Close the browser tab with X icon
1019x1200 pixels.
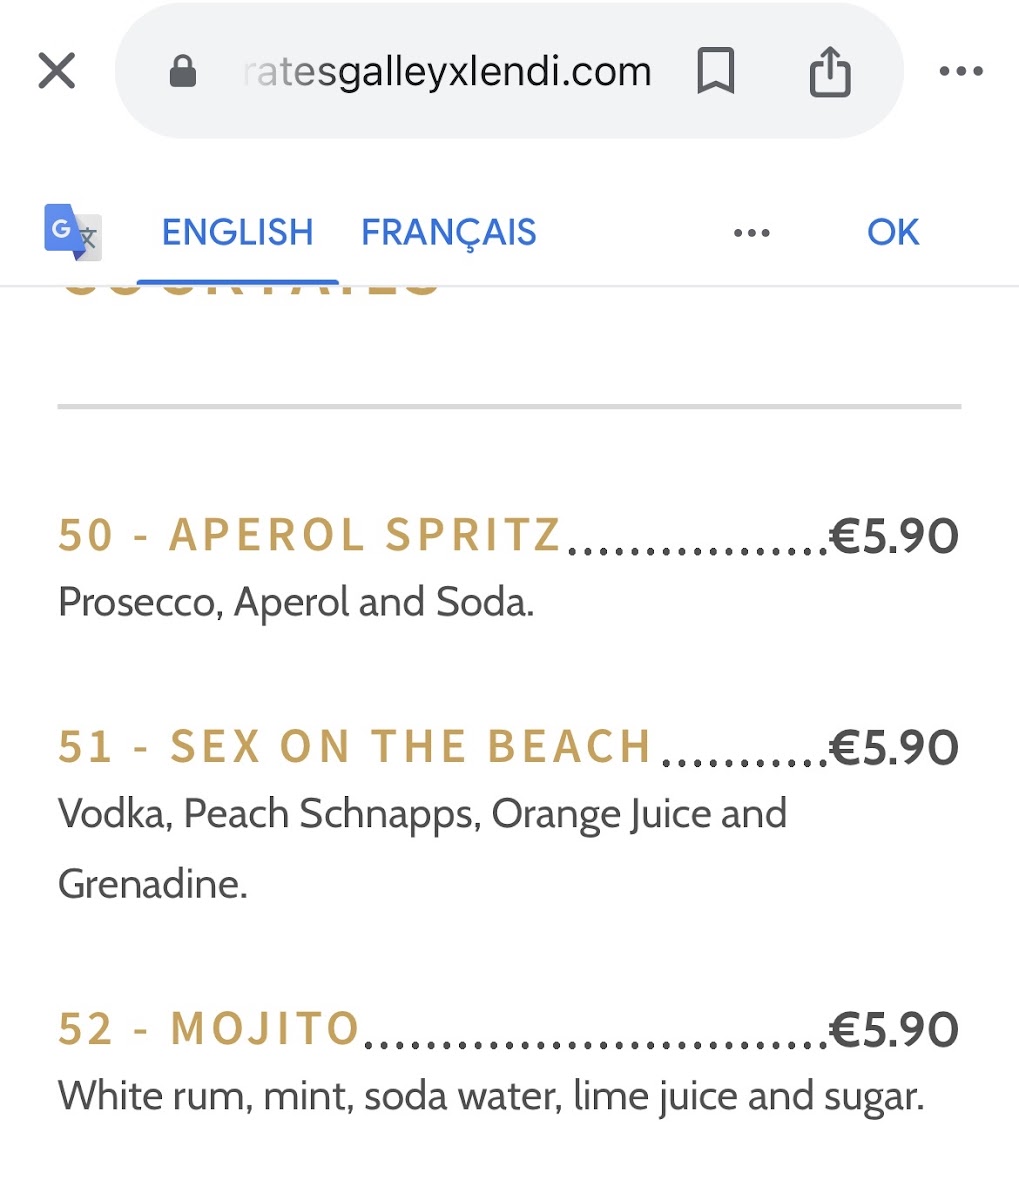(57, 71)
